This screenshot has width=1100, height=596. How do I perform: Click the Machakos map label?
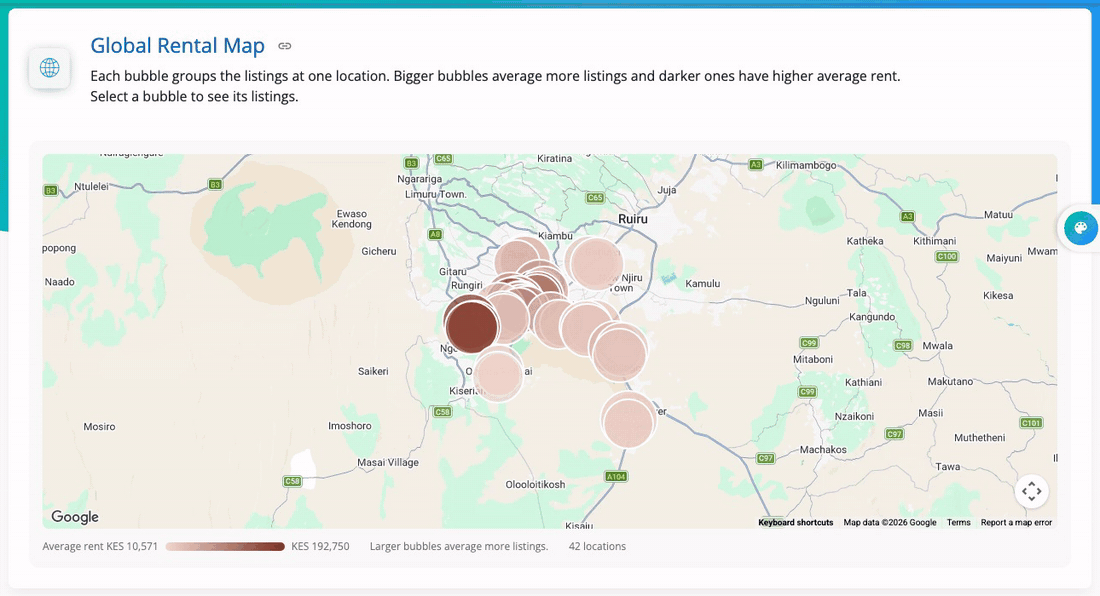pos(823,449)
